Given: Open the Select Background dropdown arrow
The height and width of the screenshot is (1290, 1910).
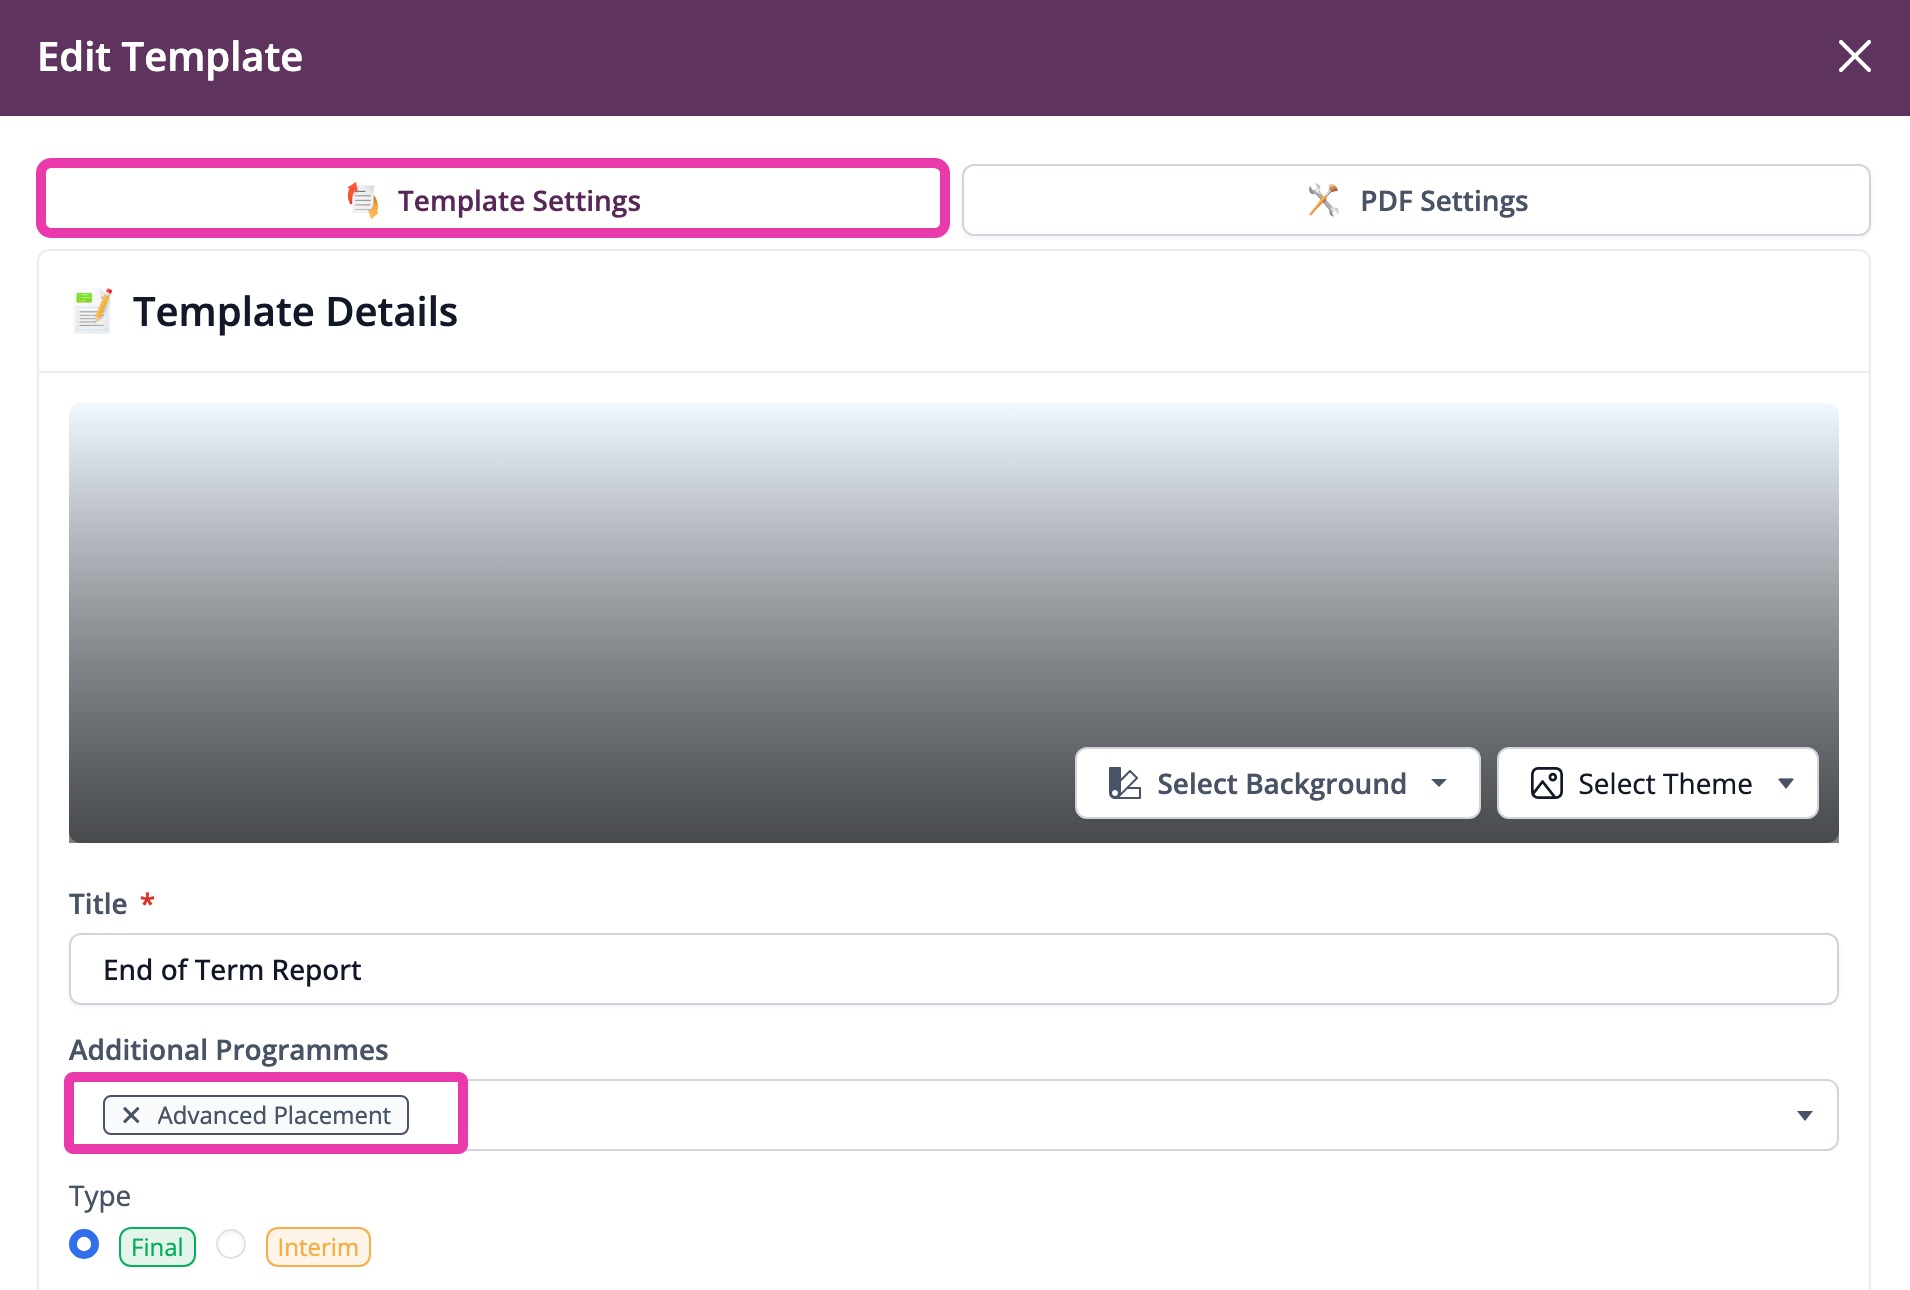Looking at the screenshot, I should tap(1439, 783).
